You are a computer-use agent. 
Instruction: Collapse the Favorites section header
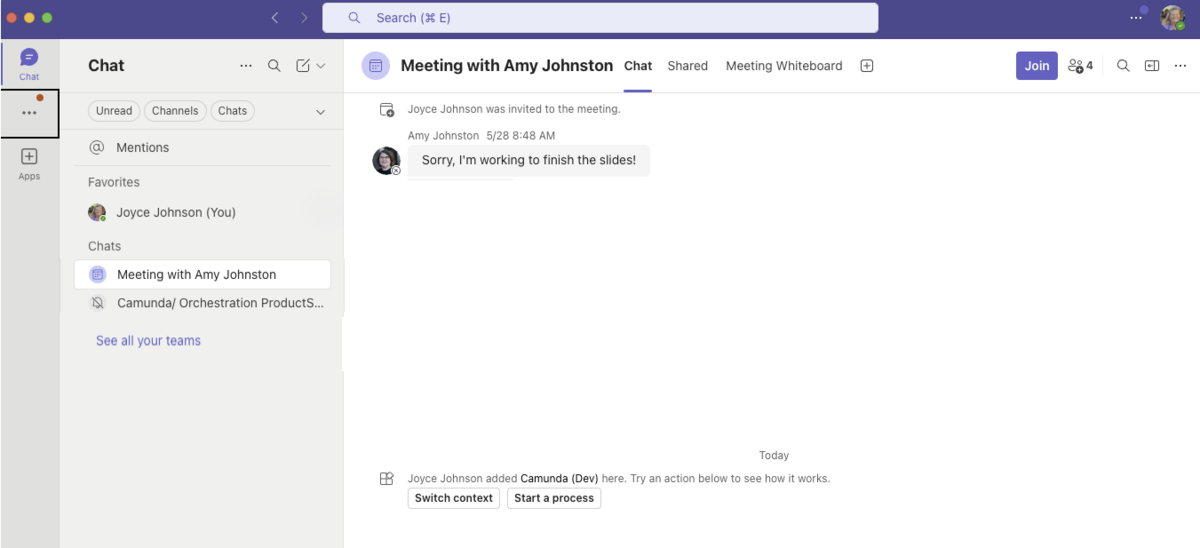click(114, 182)
